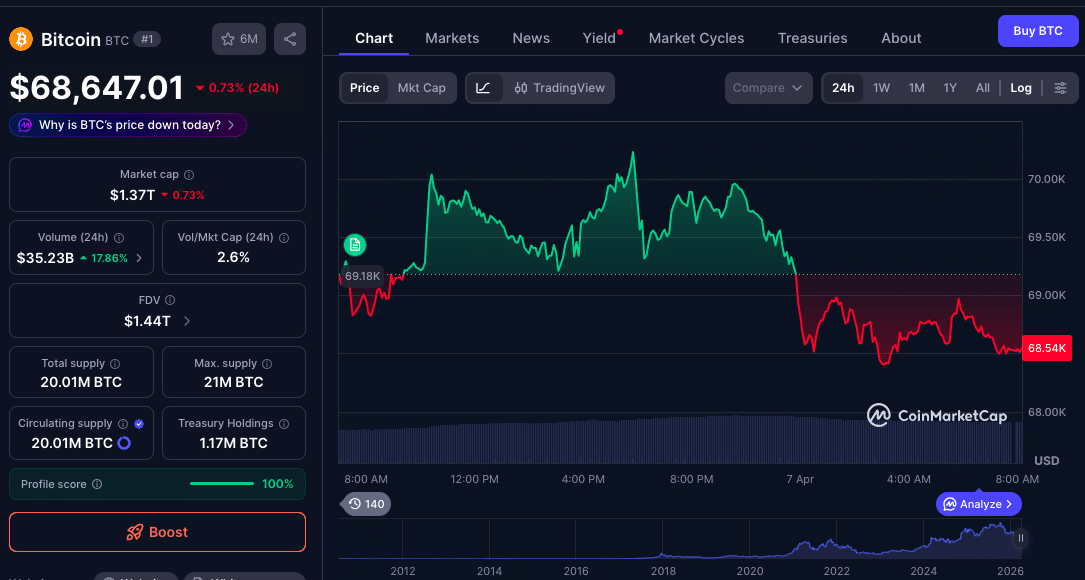The image size is (1085, 580).
Task: Open the Yield tab
Action: [599, 38]
